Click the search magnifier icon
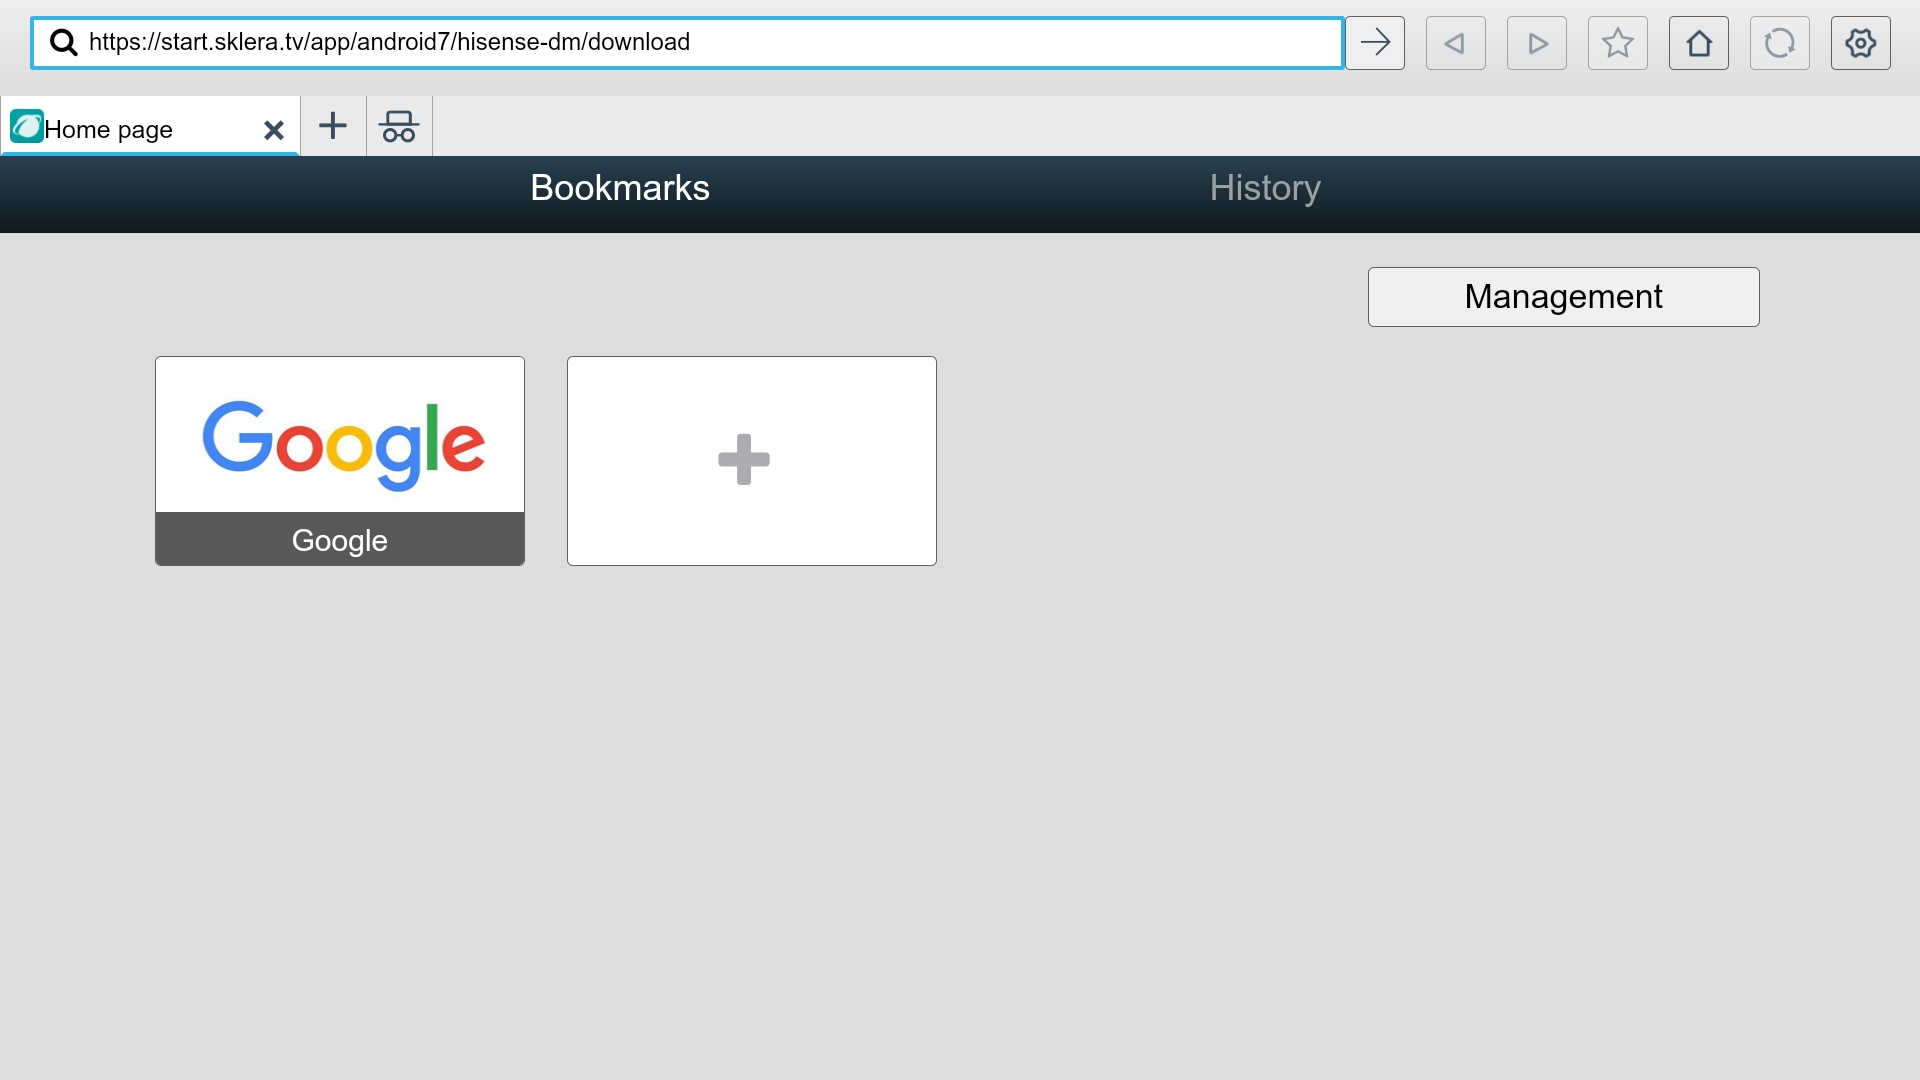Screen dimensions: 1920x1080 64,43
